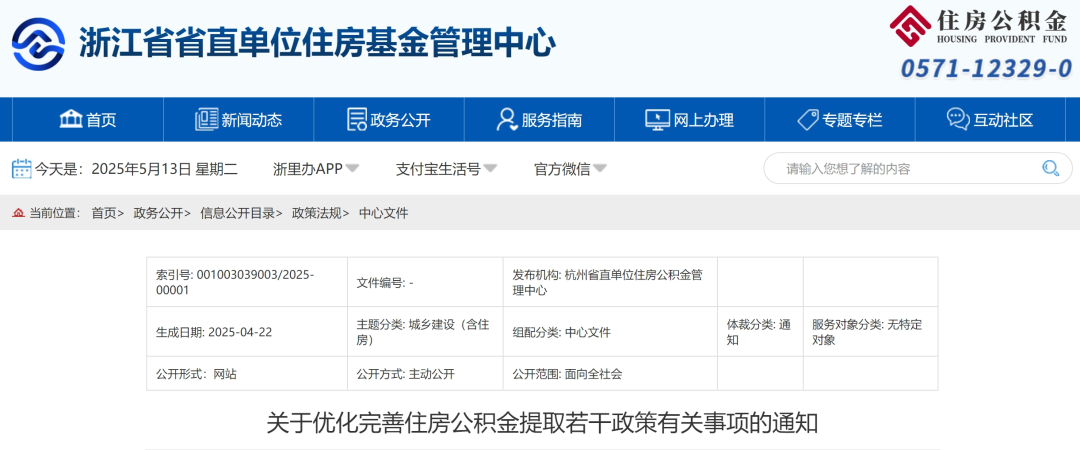Click the 索引号 table cell
The height and width of the screenshot is (450, 1080).
pos(247,282)
